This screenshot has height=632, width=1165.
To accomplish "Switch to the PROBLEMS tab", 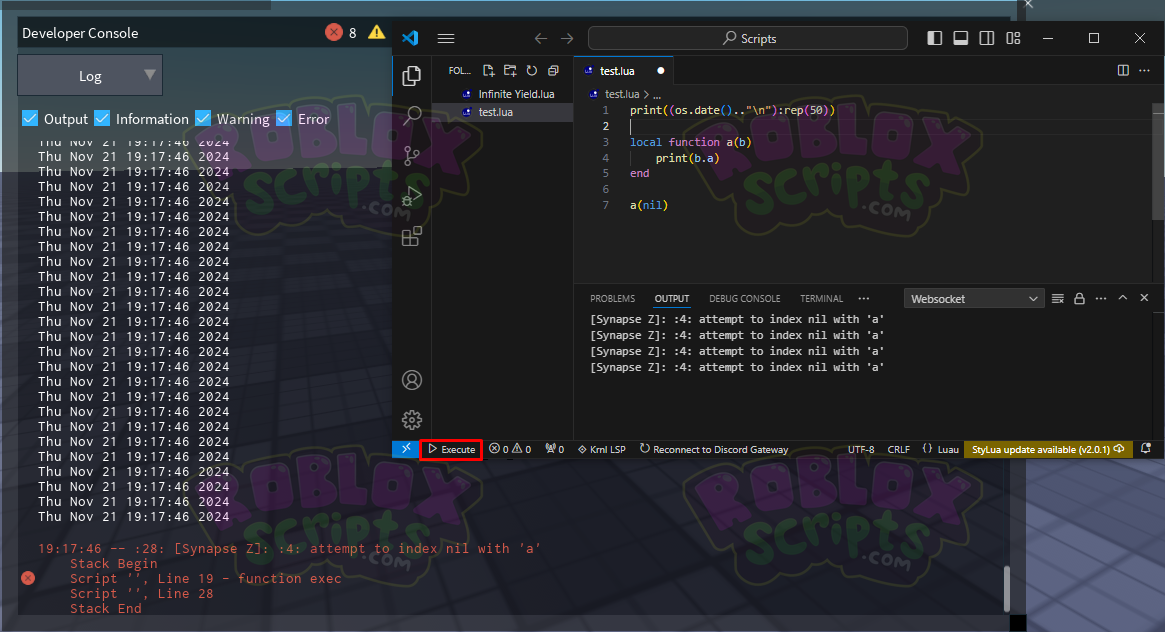I will pyautogui.click(x=612, y=299).
